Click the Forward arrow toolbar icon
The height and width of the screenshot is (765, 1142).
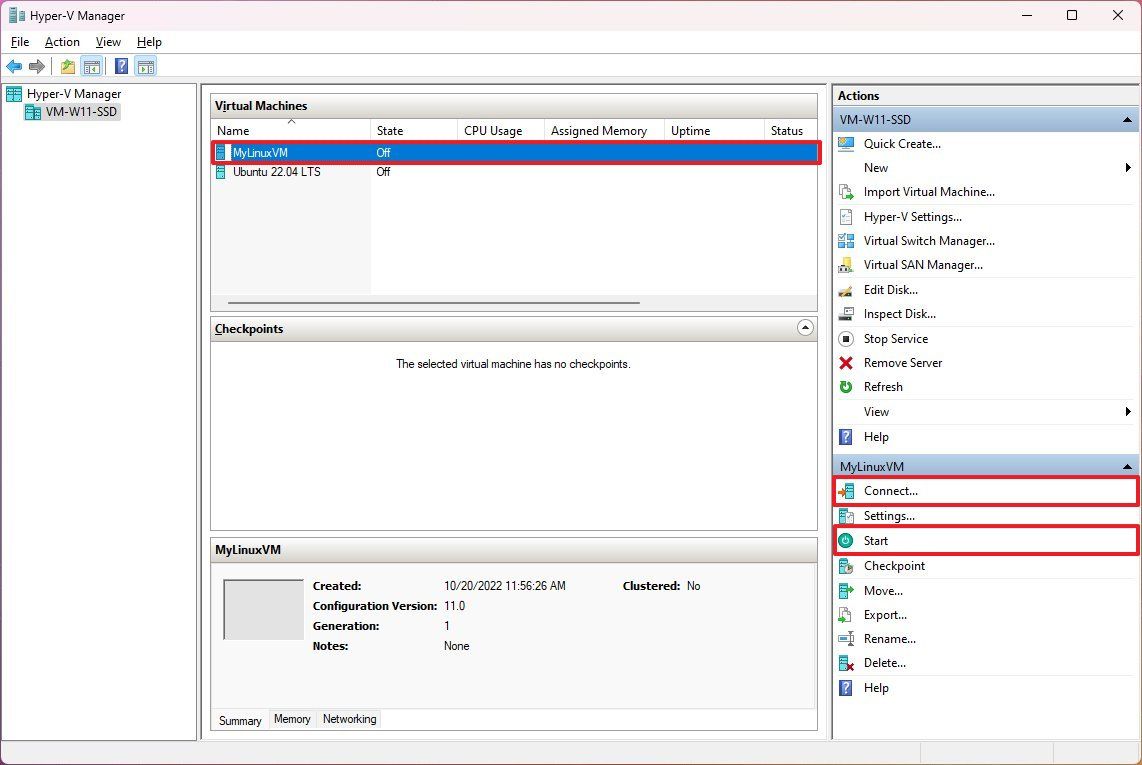pyautogui.click(x=36, y=67)
